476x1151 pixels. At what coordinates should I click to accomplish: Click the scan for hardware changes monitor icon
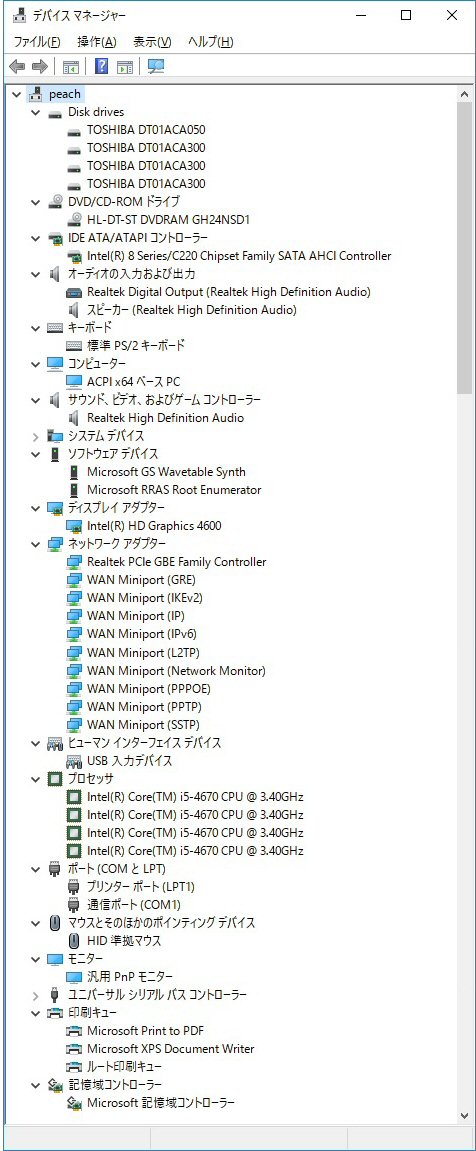(156, 66)
